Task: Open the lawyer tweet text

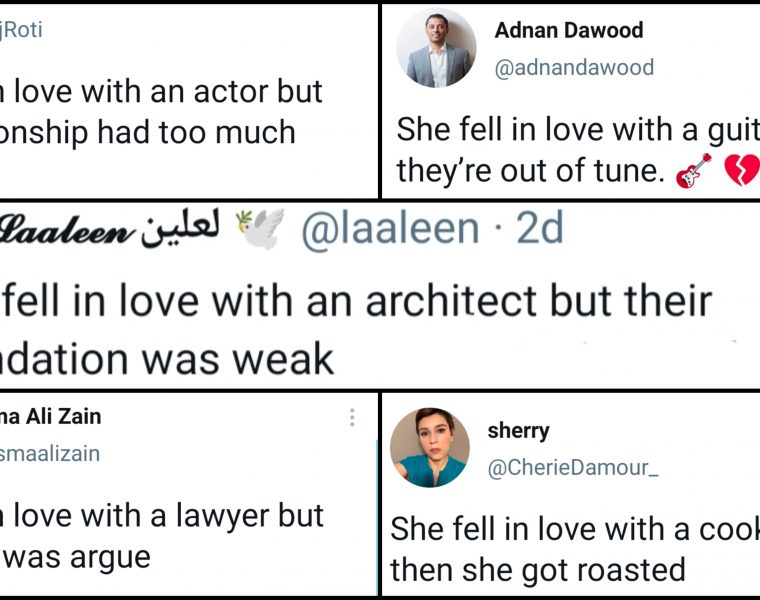Action: (160, 535)
